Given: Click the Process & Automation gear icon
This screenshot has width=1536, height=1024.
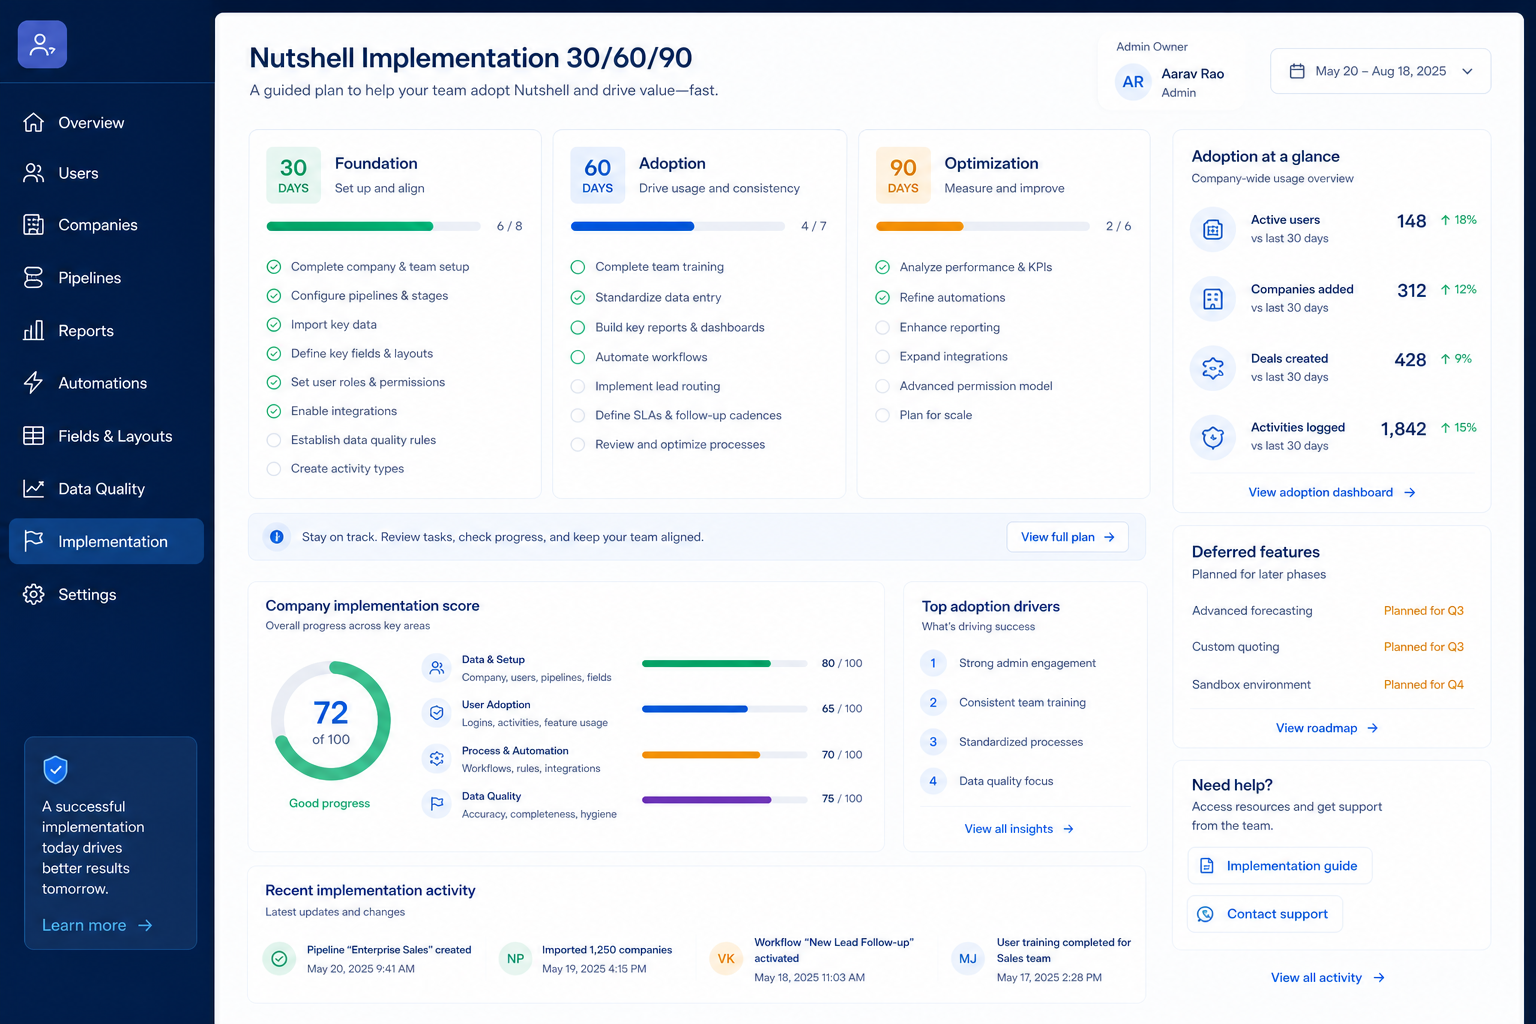Looking at the screenshot, I should (437, 759).
